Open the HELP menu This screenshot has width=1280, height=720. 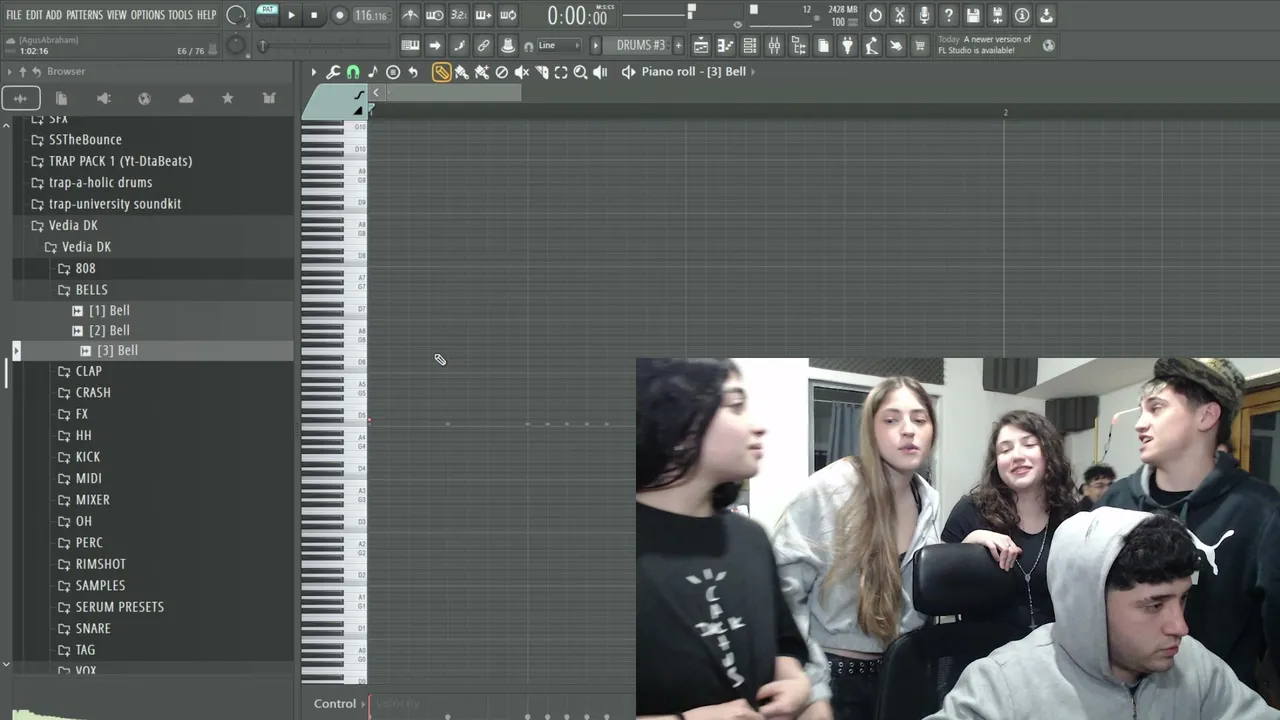click(207, 15)
